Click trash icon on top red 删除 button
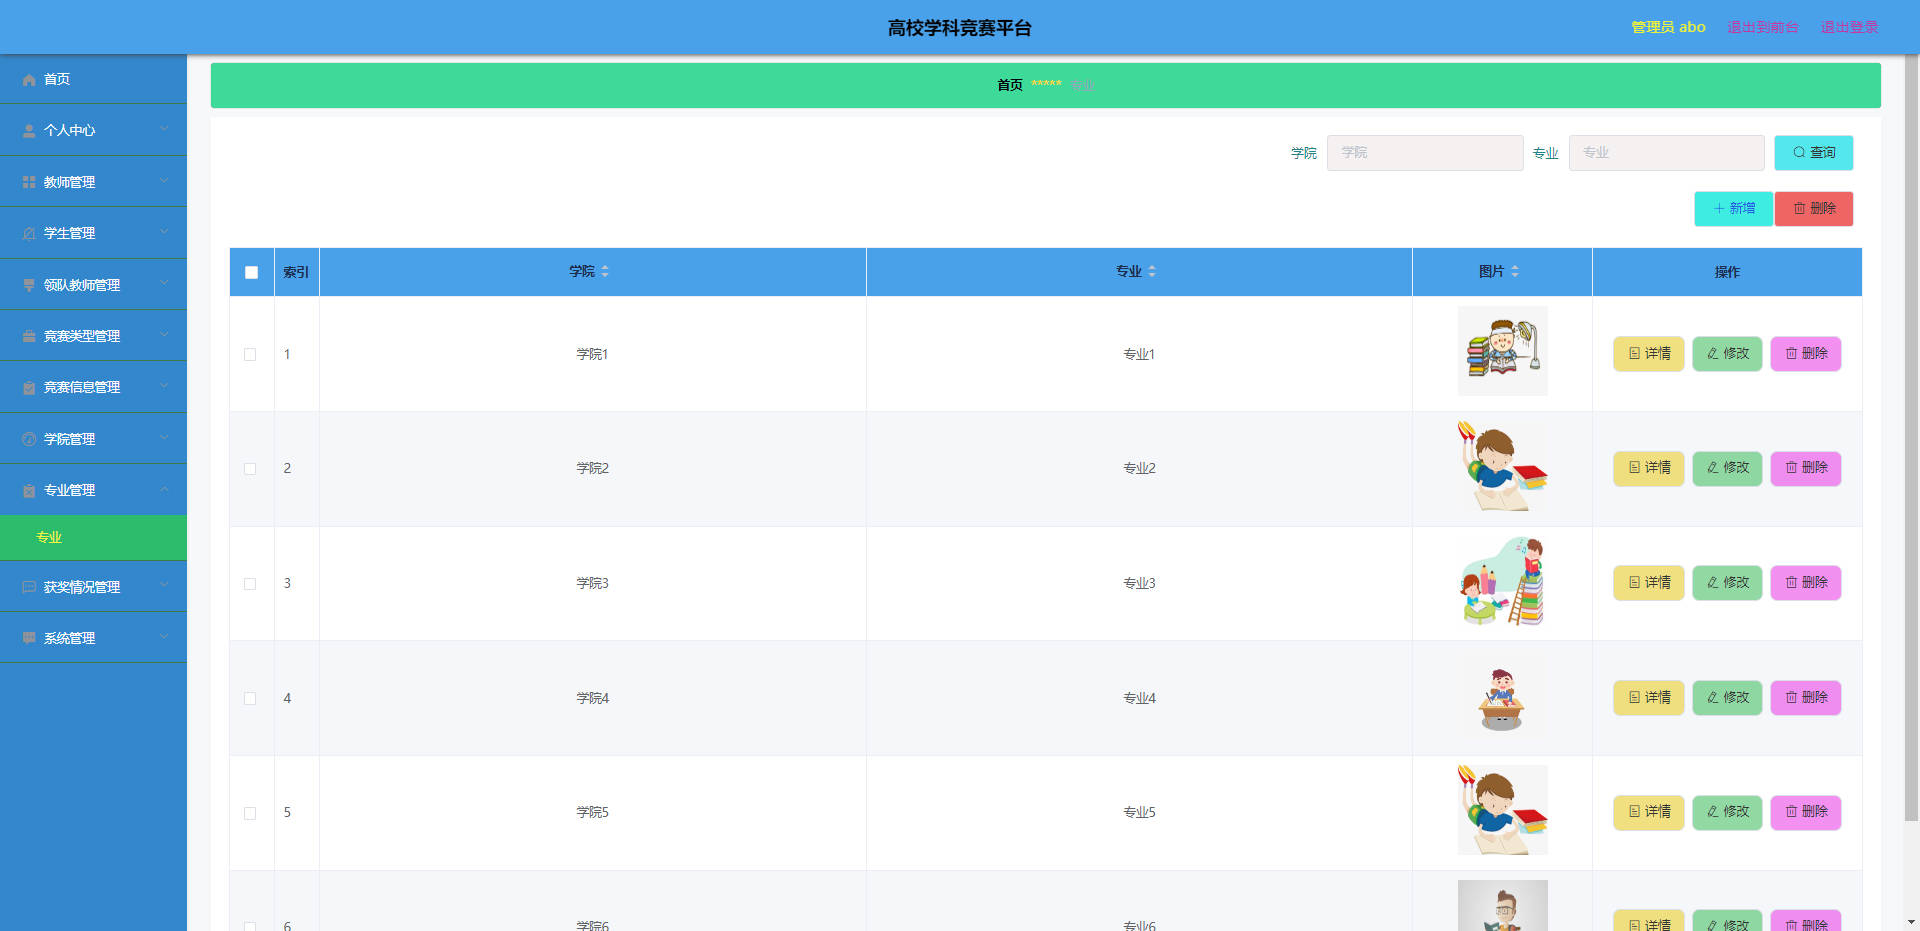1920x931 pixels. pyautogui.click(x=1799, y=209)
